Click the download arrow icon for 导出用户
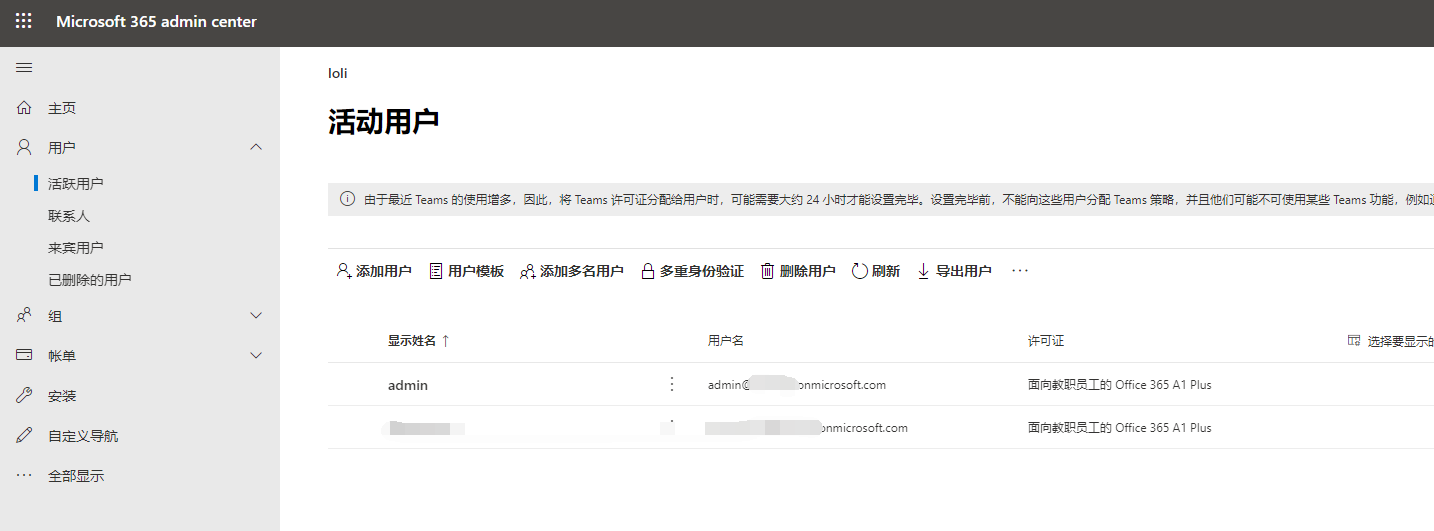 tap(923, 271)
